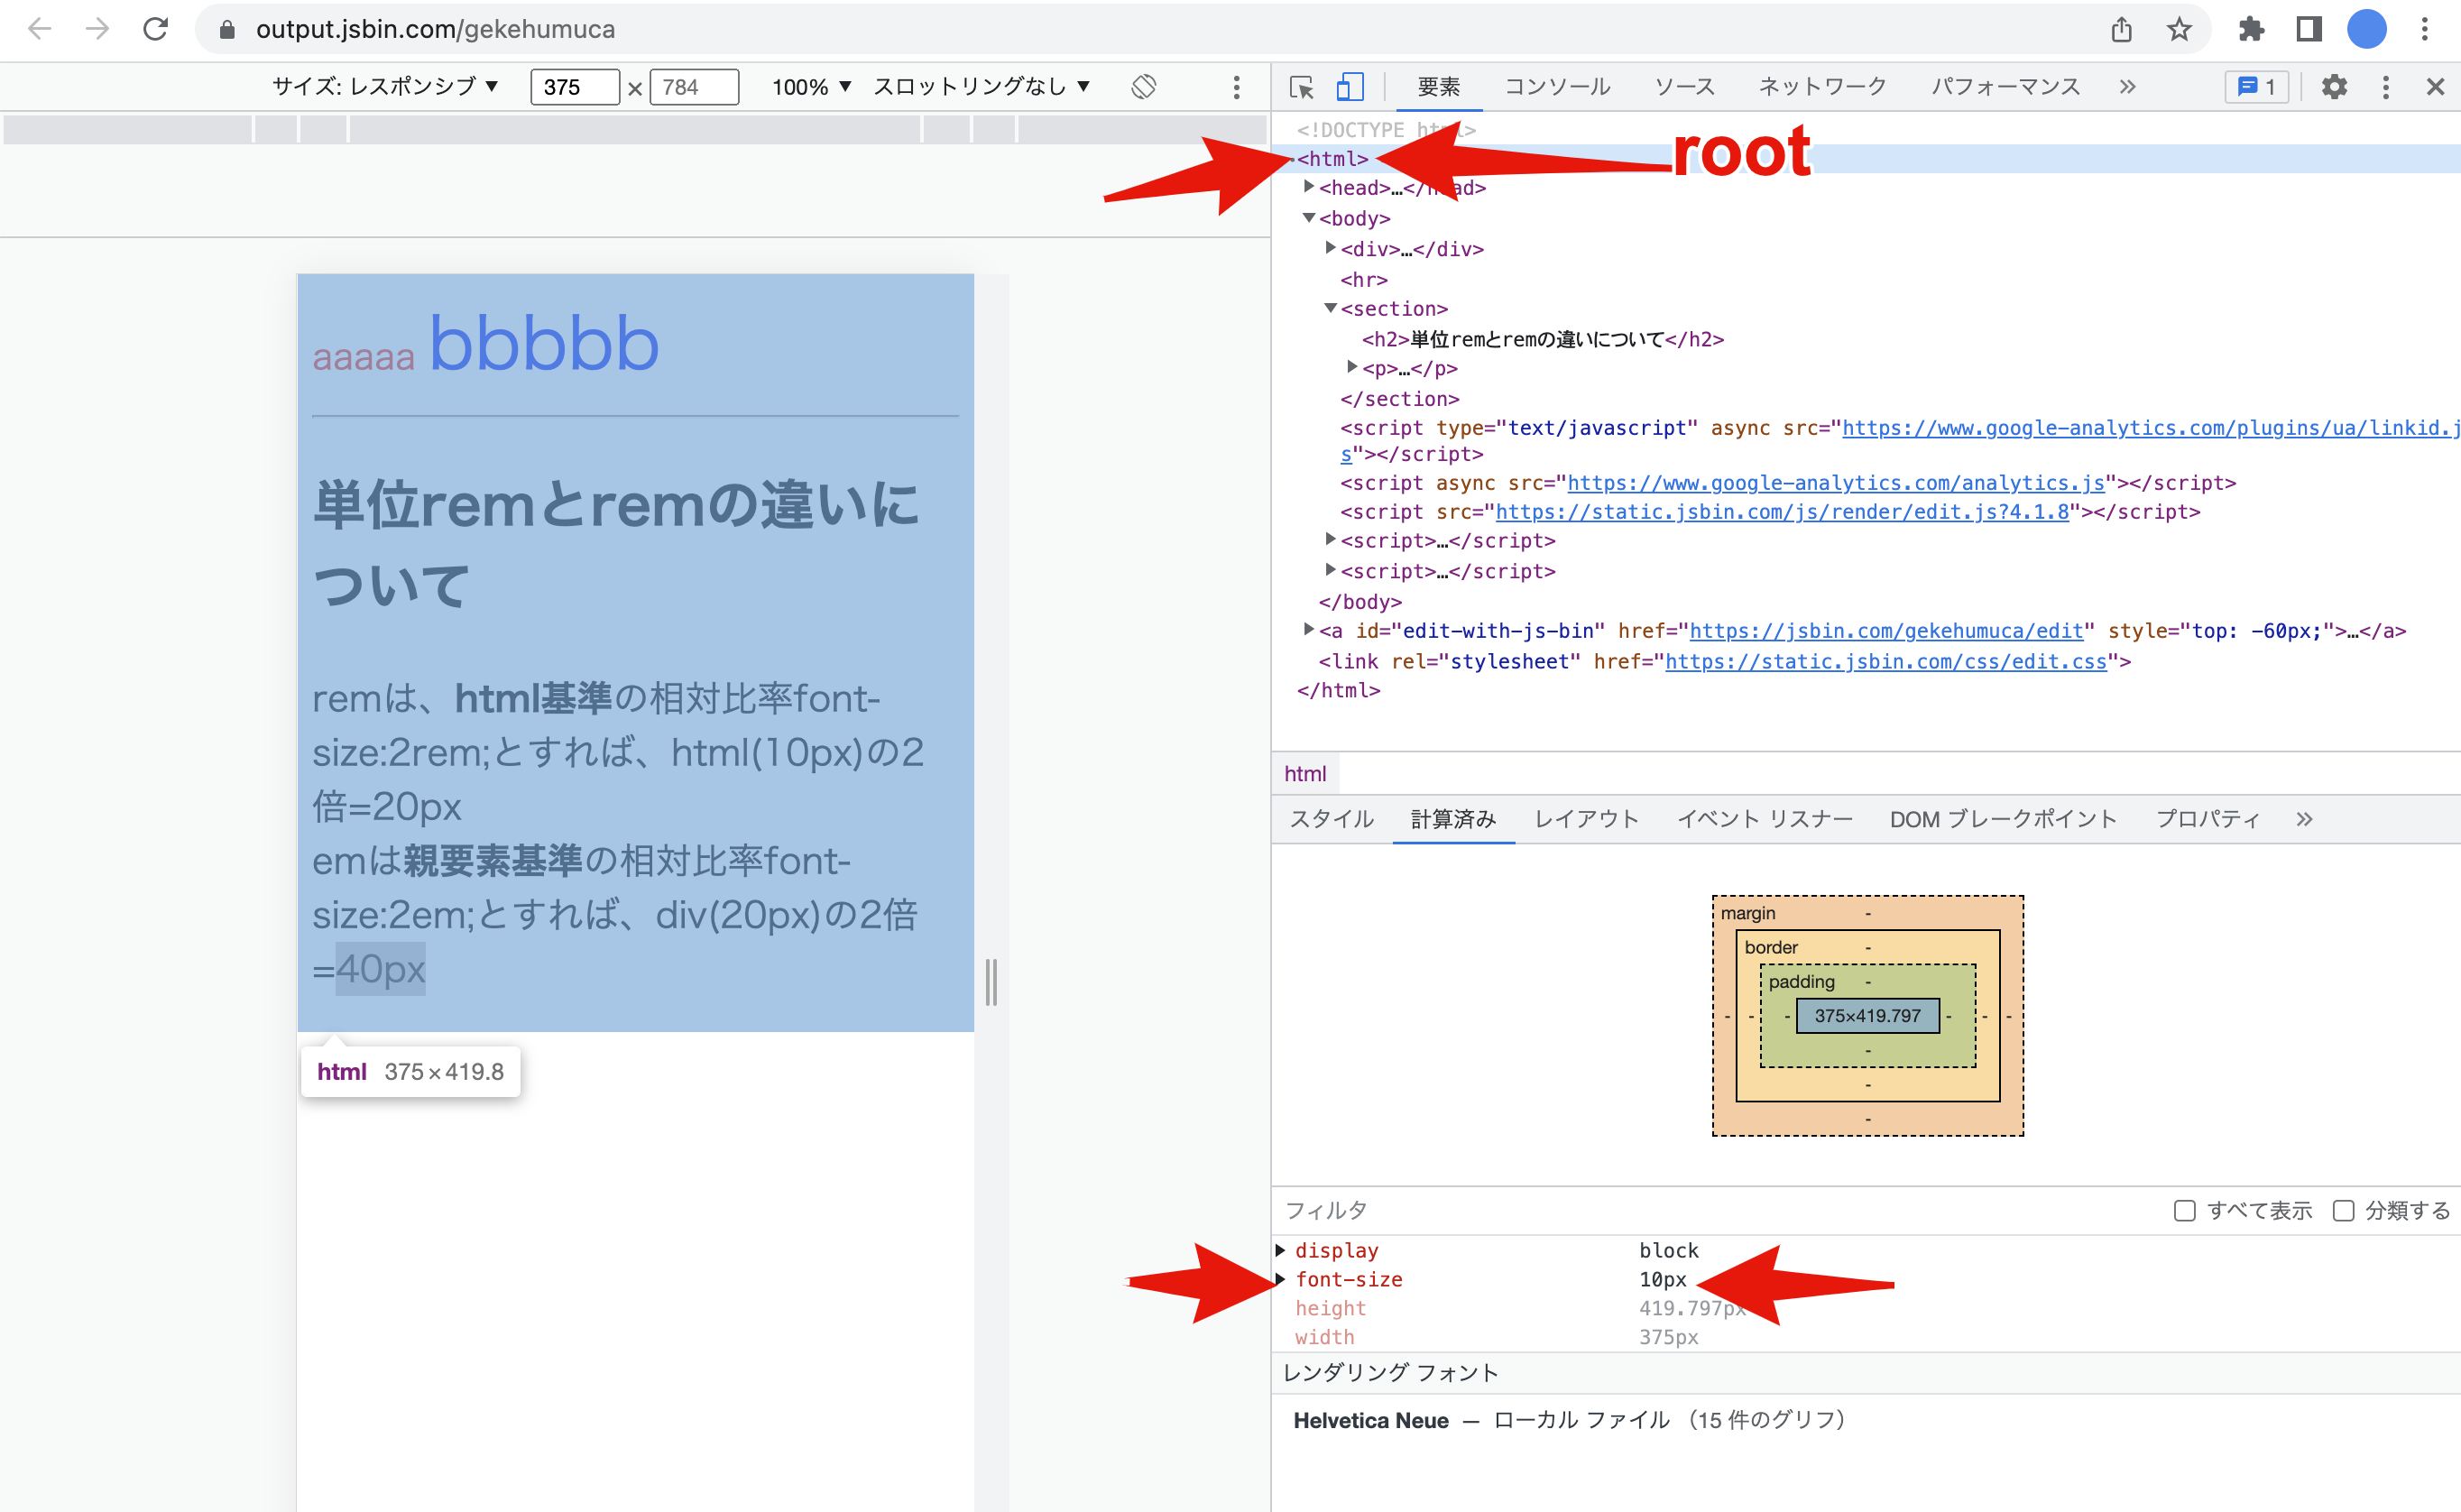Open device toolbar more options menu
2461x1512 pixels.
click(x=1237, y=87)
